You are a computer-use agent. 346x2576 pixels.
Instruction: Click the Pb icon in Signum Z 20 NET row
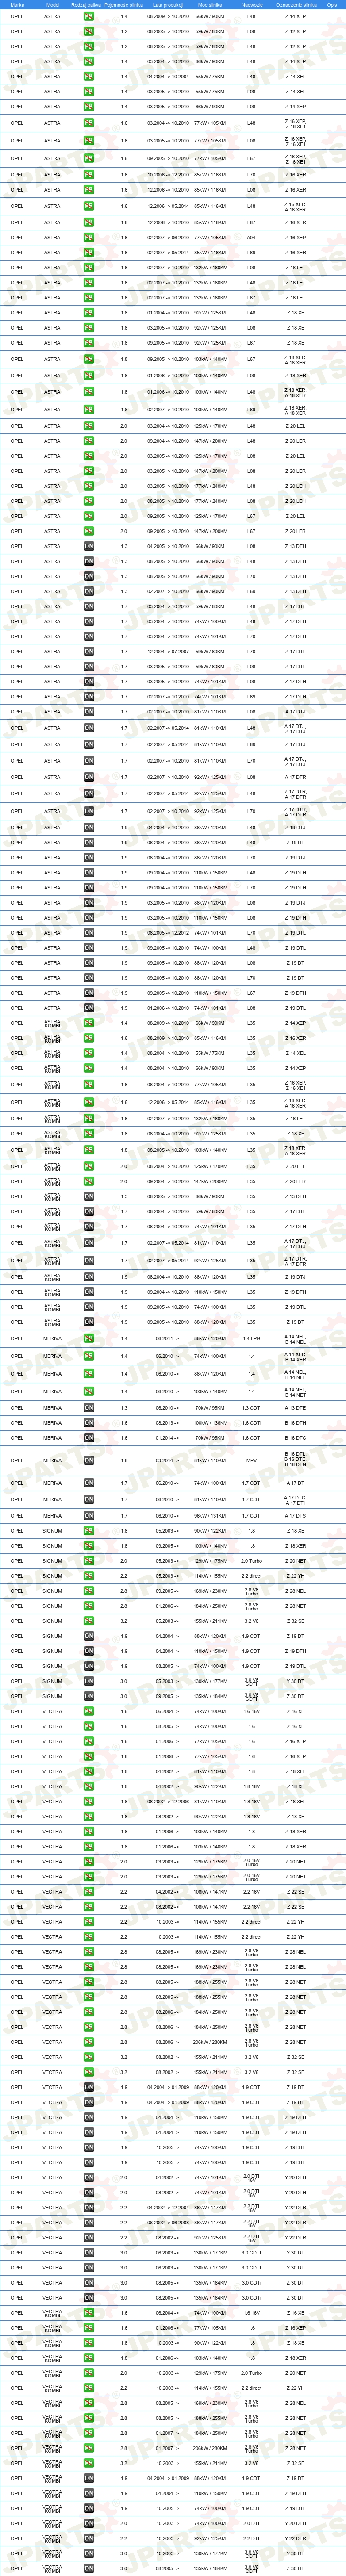click(88, 1561)
